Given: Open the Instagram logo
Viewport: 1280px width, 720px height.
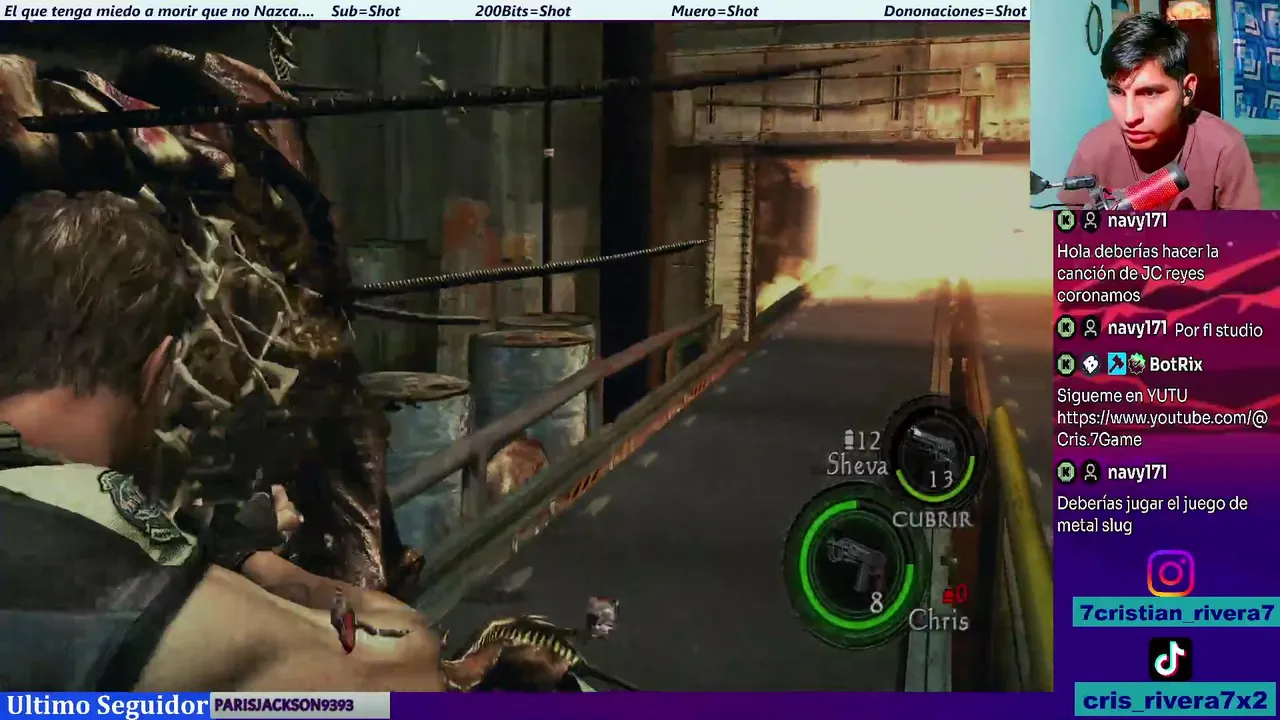Looking at the screenshot, I should click(1170, 574).
